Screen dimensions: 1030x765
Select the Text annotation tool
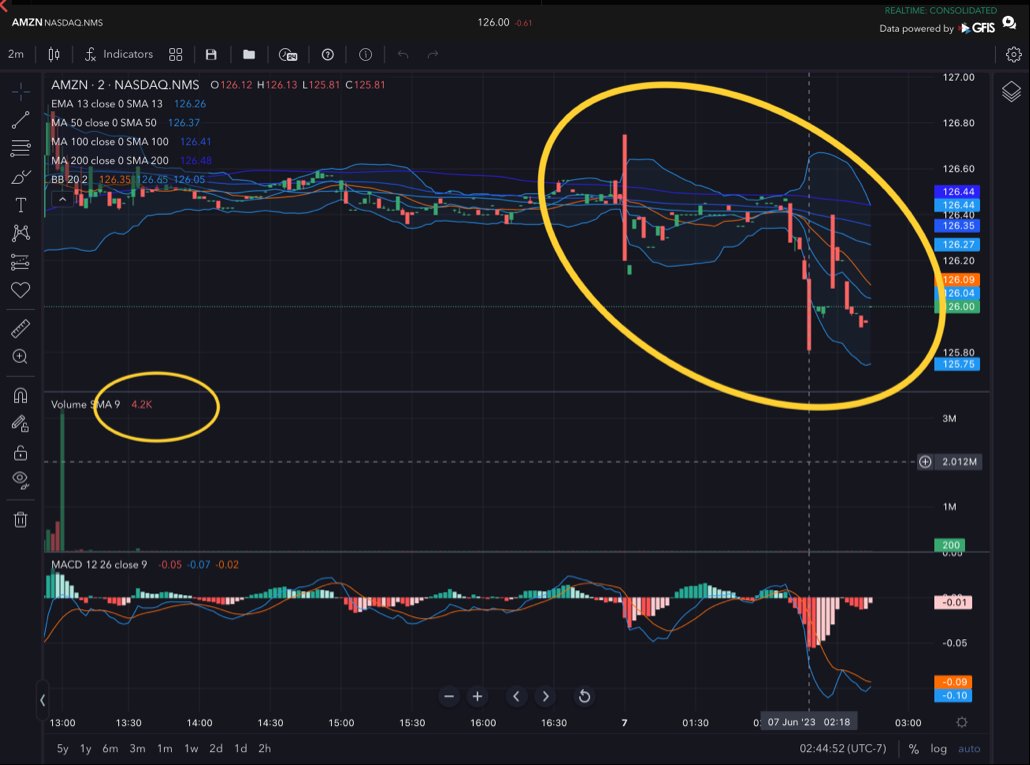pos(20,206)
